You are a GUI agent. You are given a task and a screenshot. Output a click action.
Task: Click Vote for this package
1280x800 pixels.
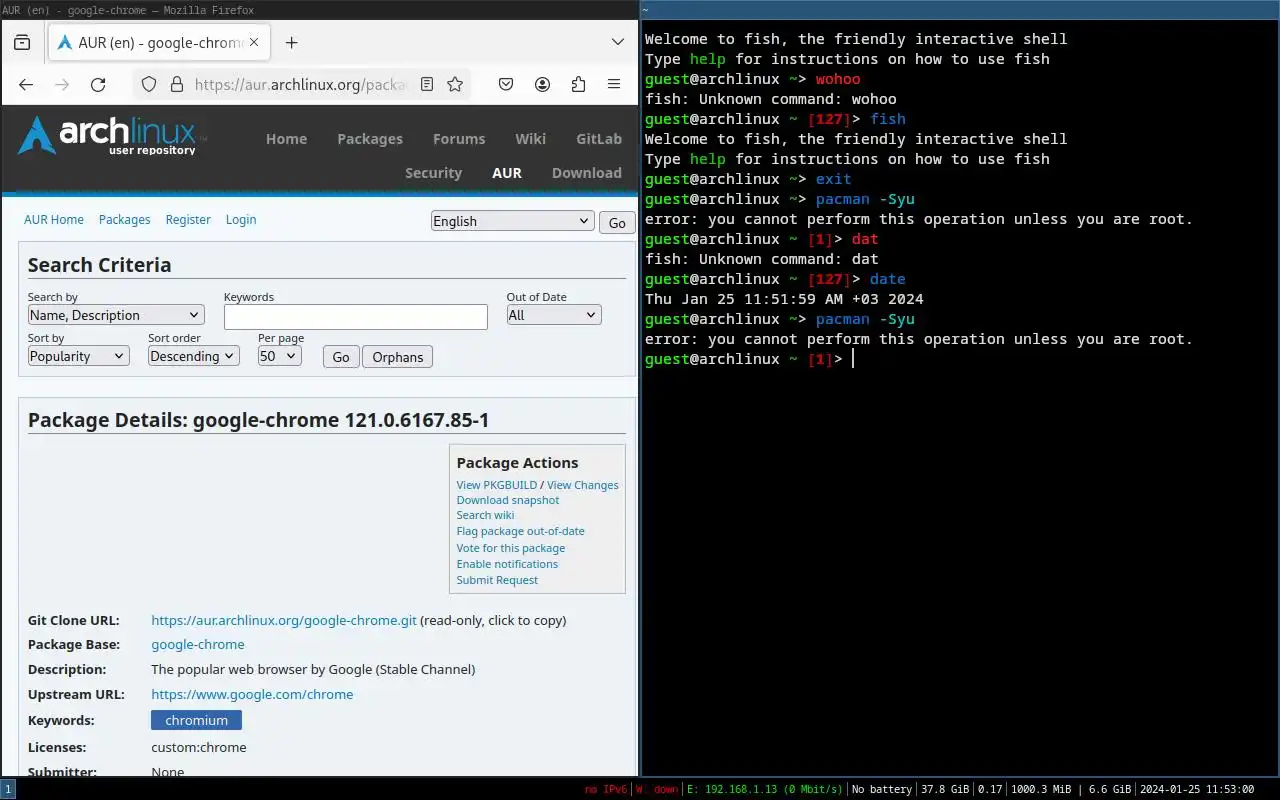[511, 548]
